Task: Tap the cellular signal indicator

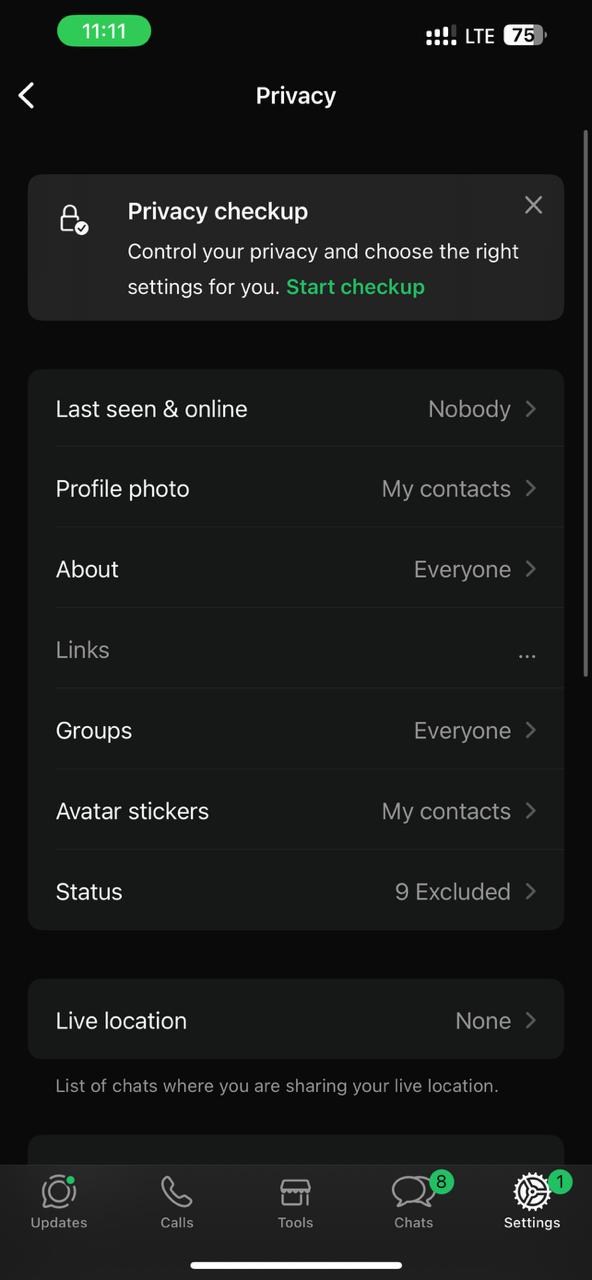Action: [440, 35]
